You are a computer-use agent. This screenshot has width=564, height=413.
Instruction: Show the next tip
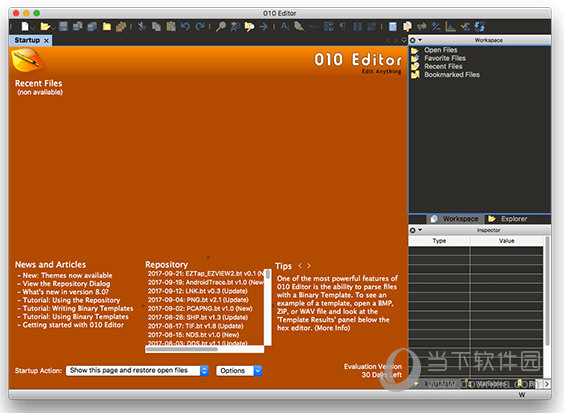(x=309, y=266)
